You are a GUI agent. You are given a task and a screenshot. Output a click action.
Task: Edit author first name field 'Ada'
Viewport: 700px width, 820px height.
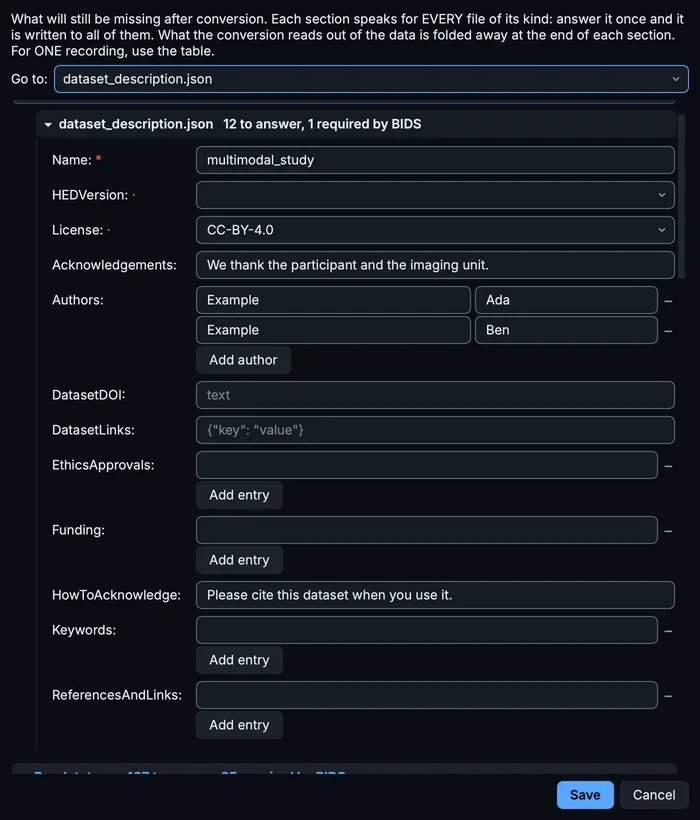pyautogui.click(x=566, y=300)
